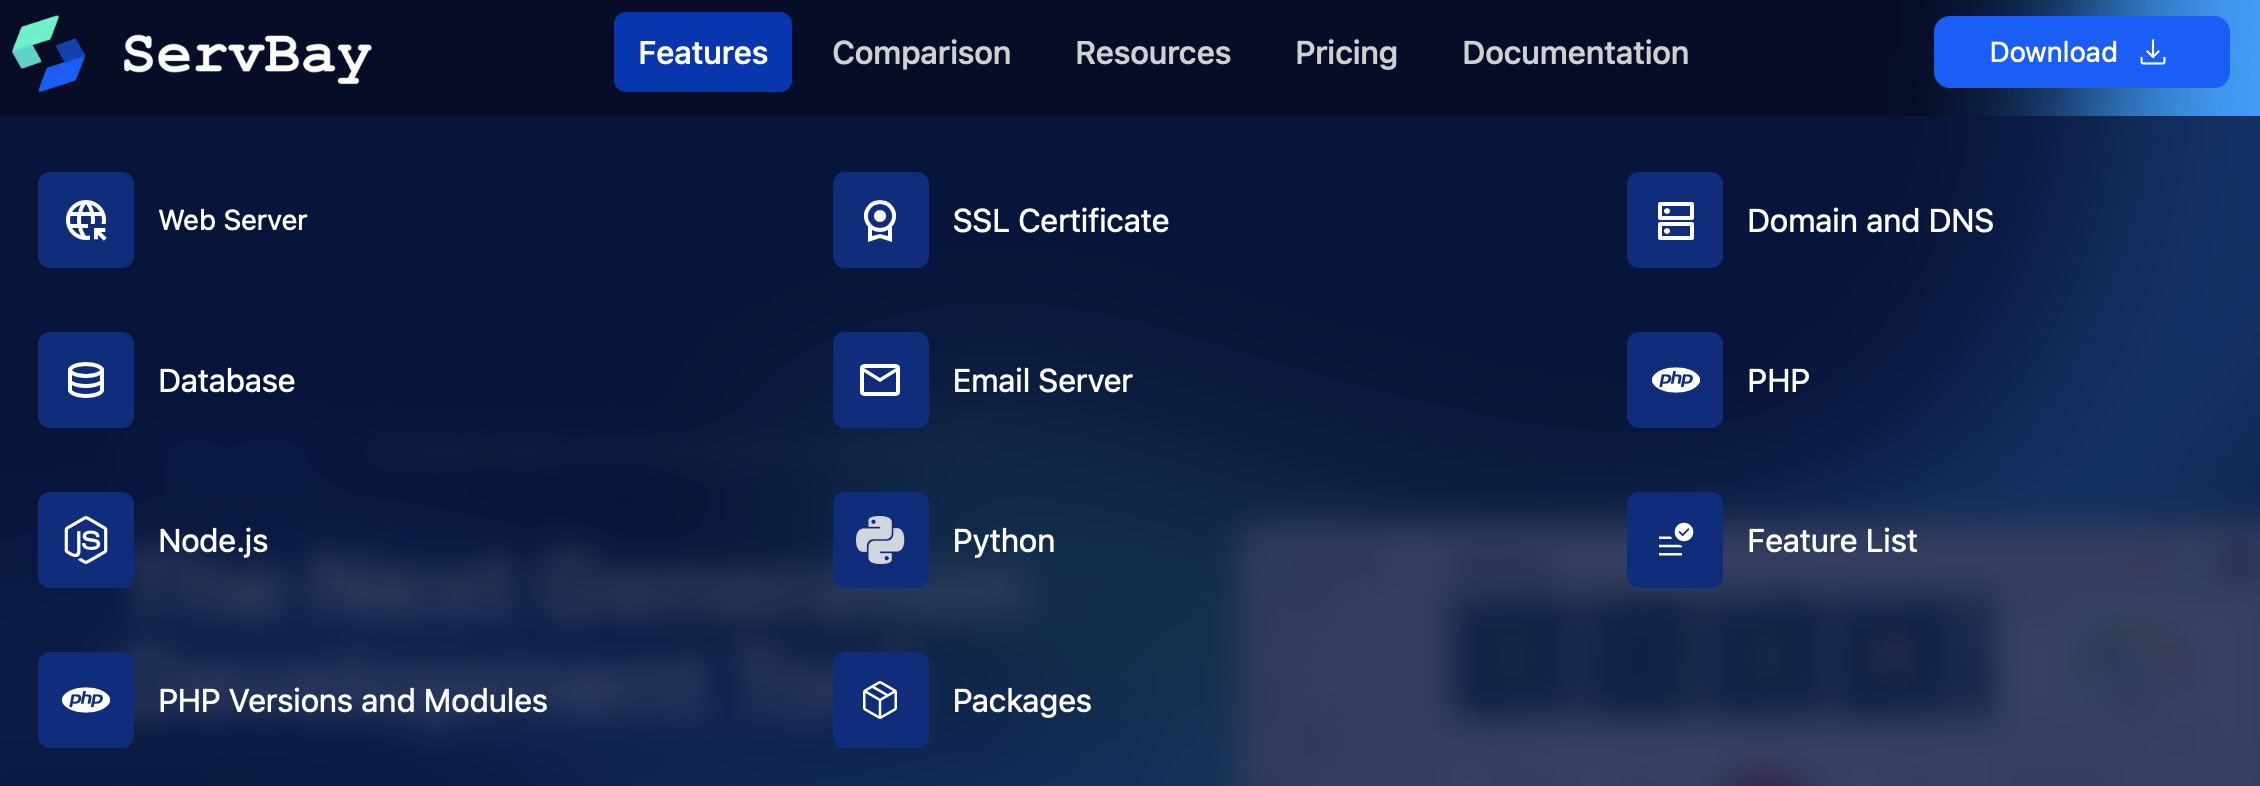
Task: Select the Database feature link
Action: click(x=226, y=380)
